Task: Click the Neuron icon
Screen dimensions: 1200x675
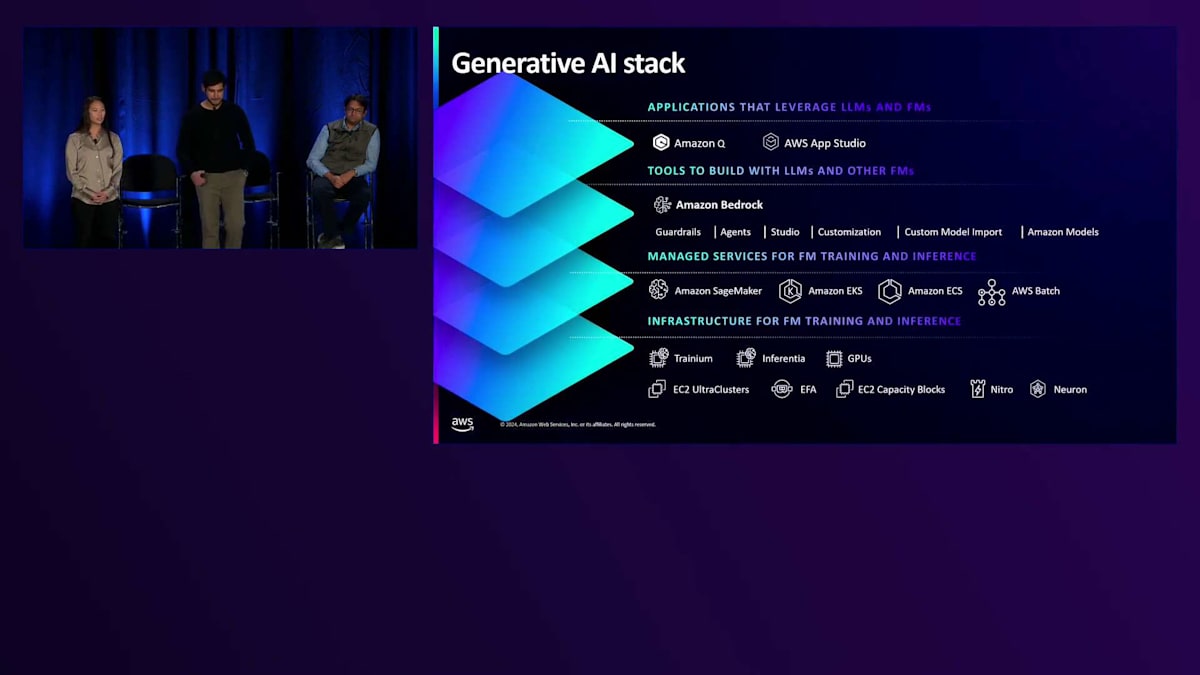Action: tap(1038, 389)
